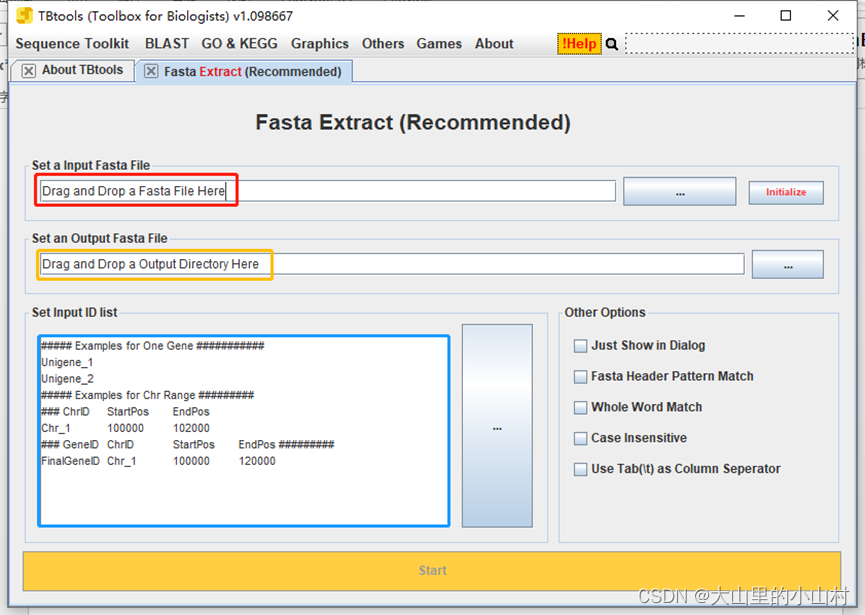Open the Games menu
Screen dimensions: 865x615
coord(439,44)
